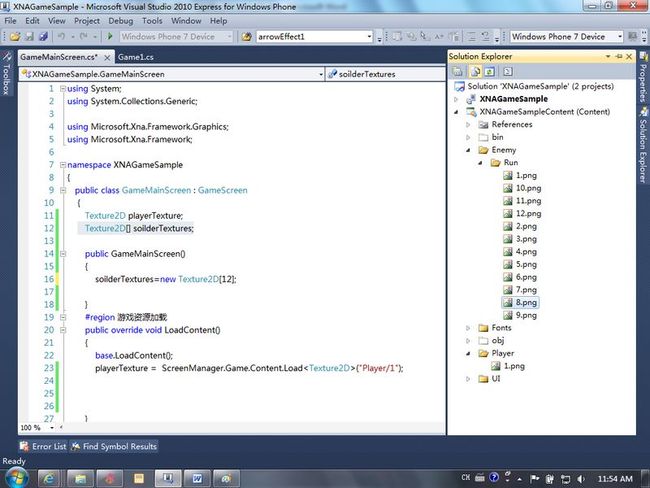The image size is (650, 488).
Task: Expand the UI folder
Action: [x=468, y=379]
